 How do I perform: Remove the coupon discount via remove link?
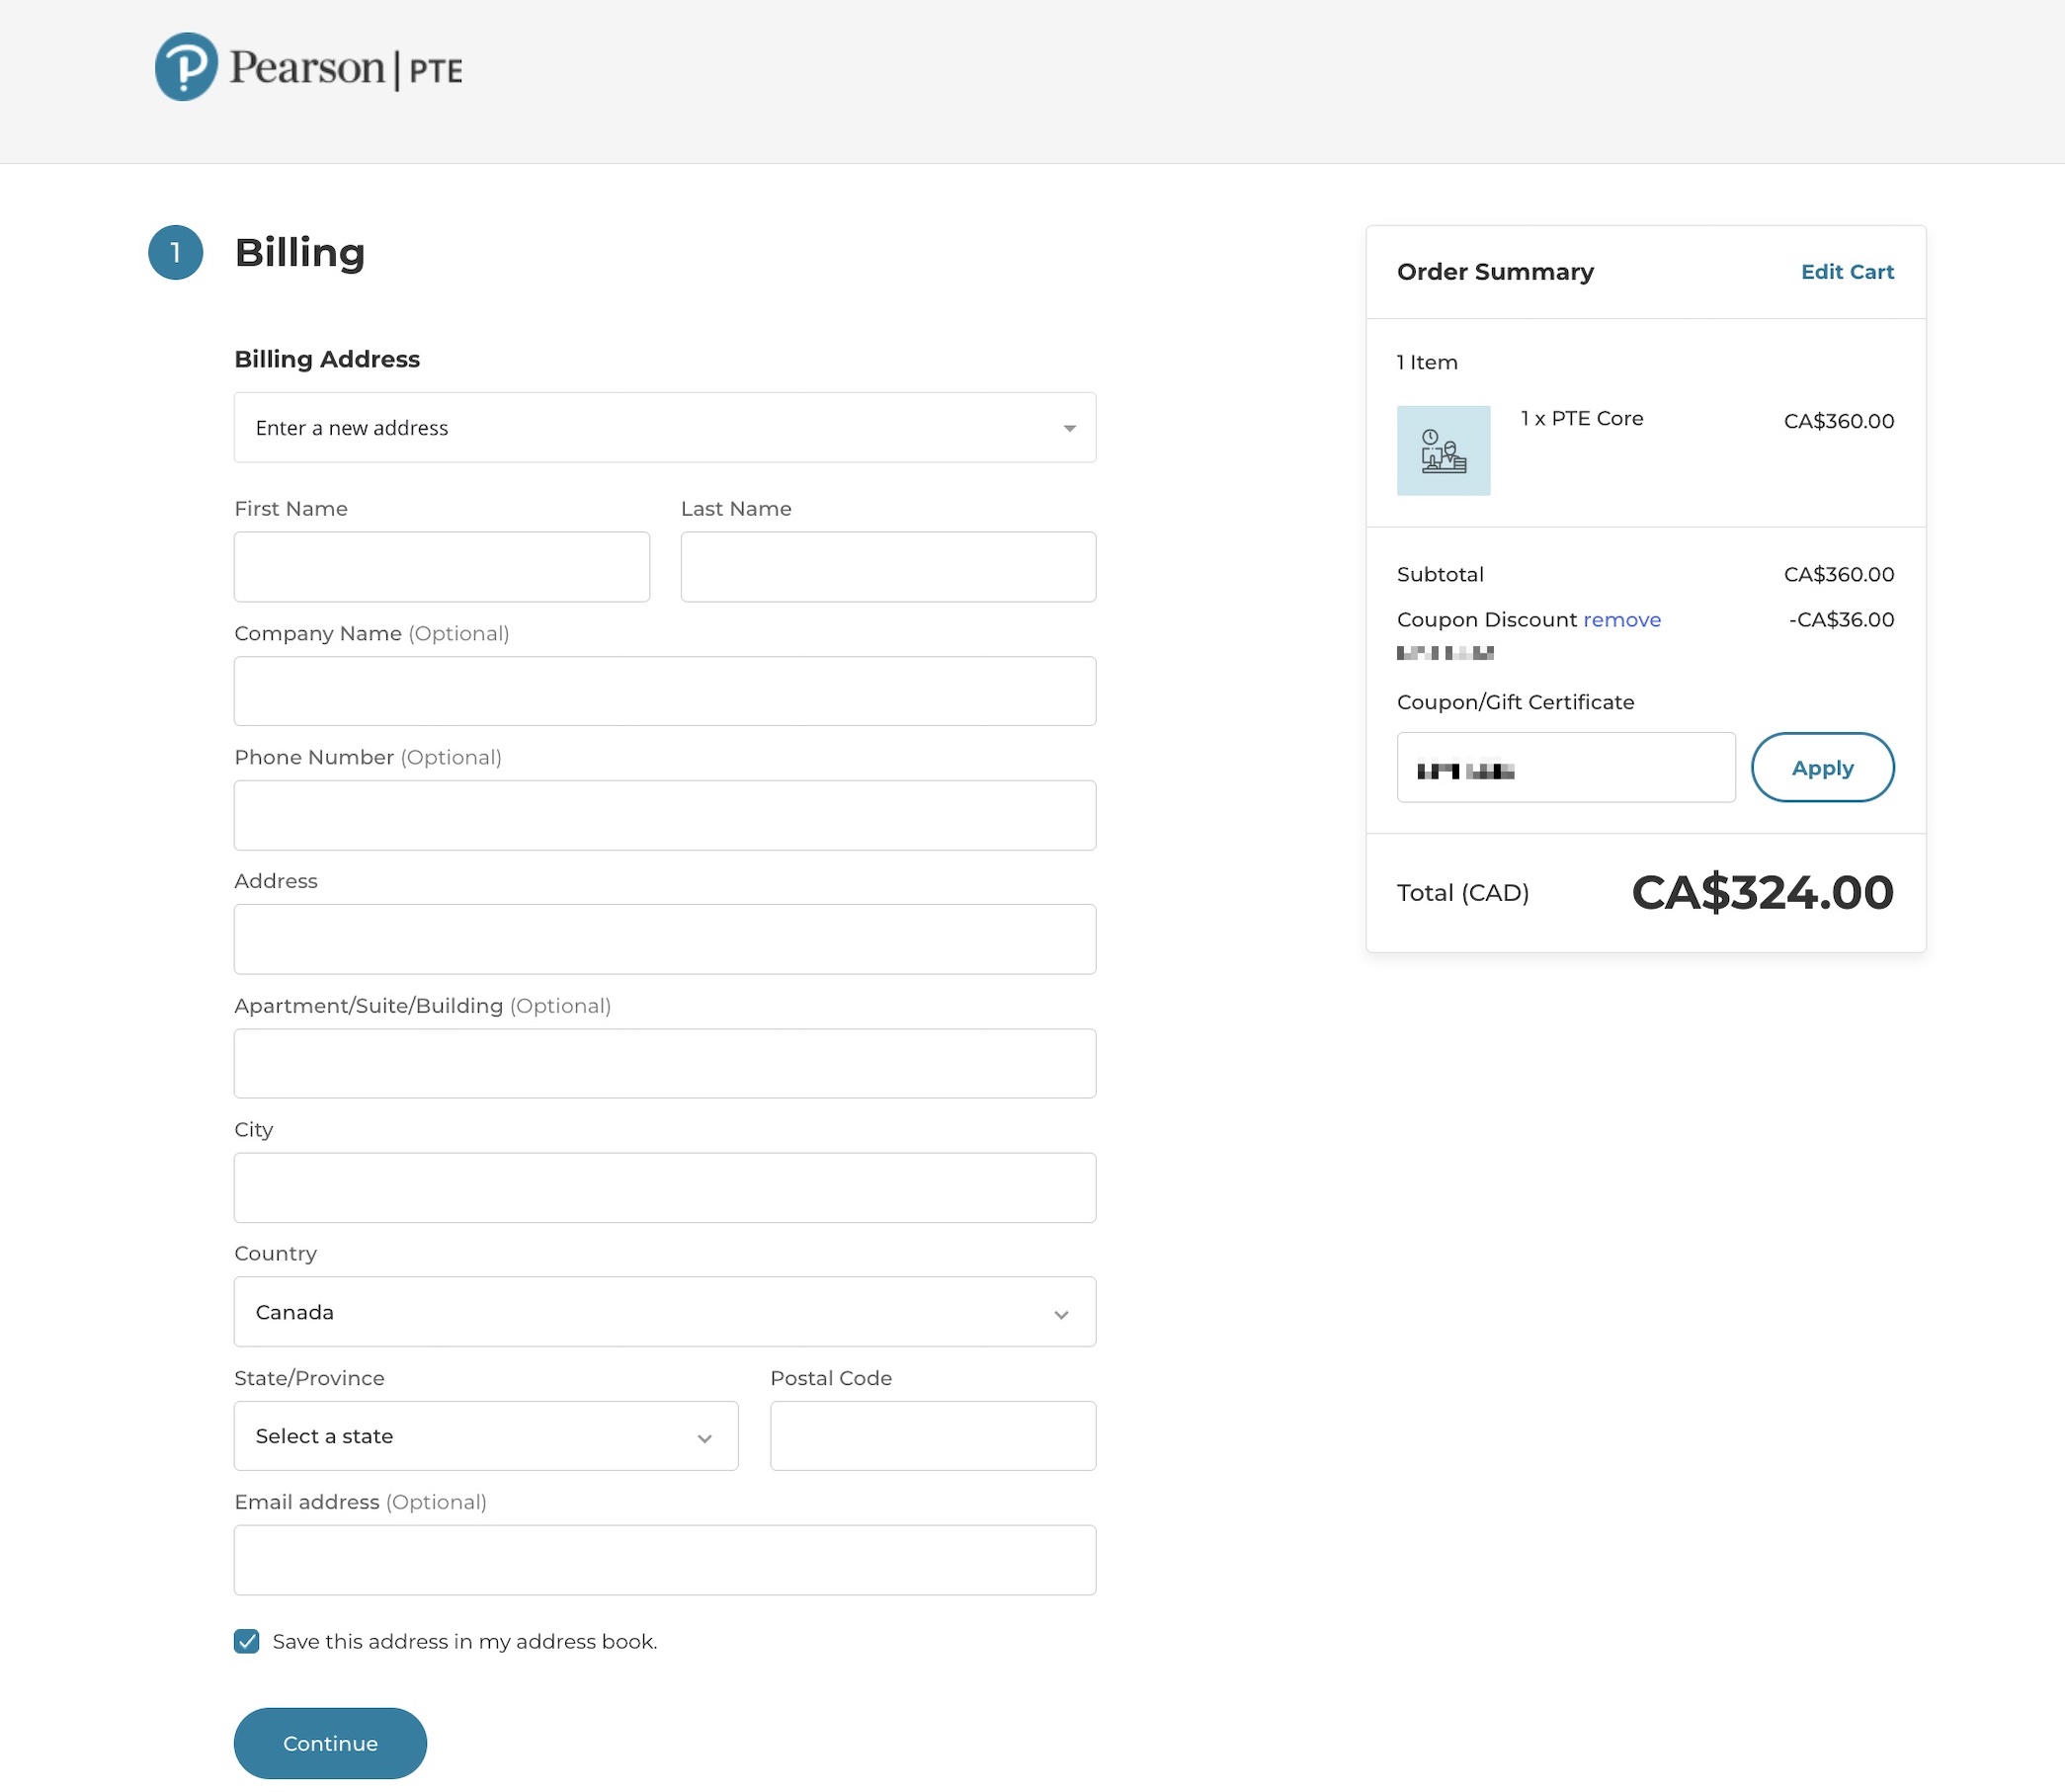[1621, 620]
